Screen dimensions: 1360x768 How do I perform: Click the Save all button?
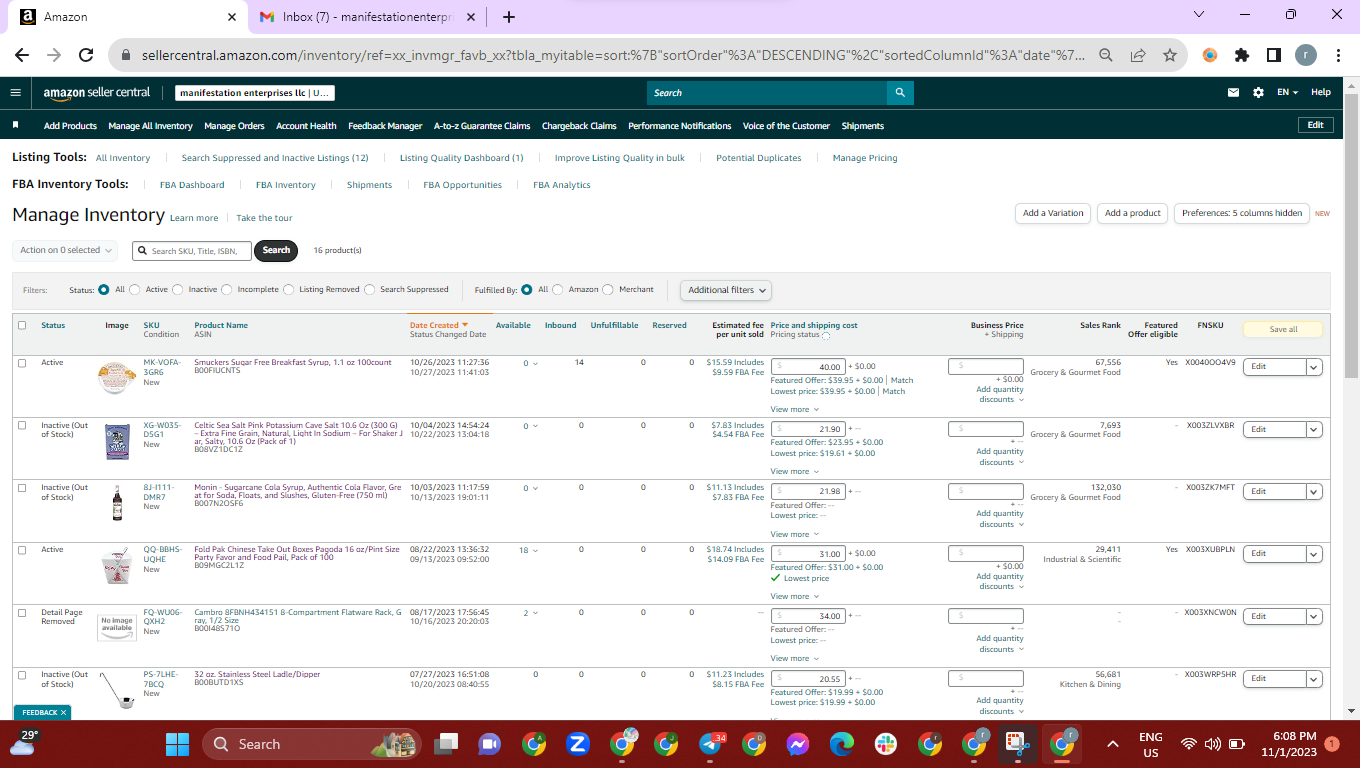click(x=1283, y=329)
